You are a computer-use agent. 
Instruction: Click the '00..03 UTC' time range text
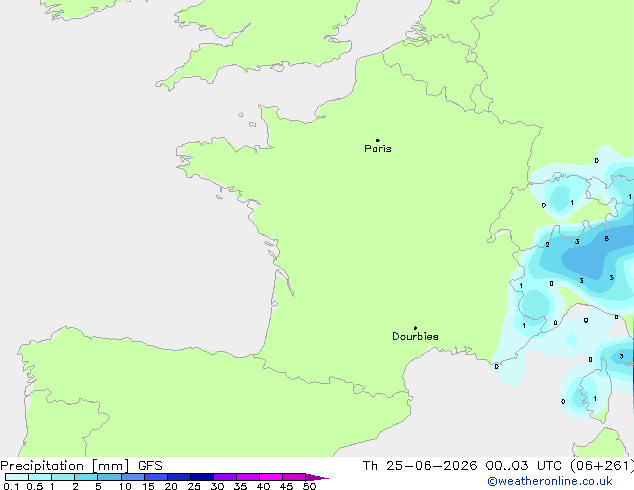(x=524, y=466)
